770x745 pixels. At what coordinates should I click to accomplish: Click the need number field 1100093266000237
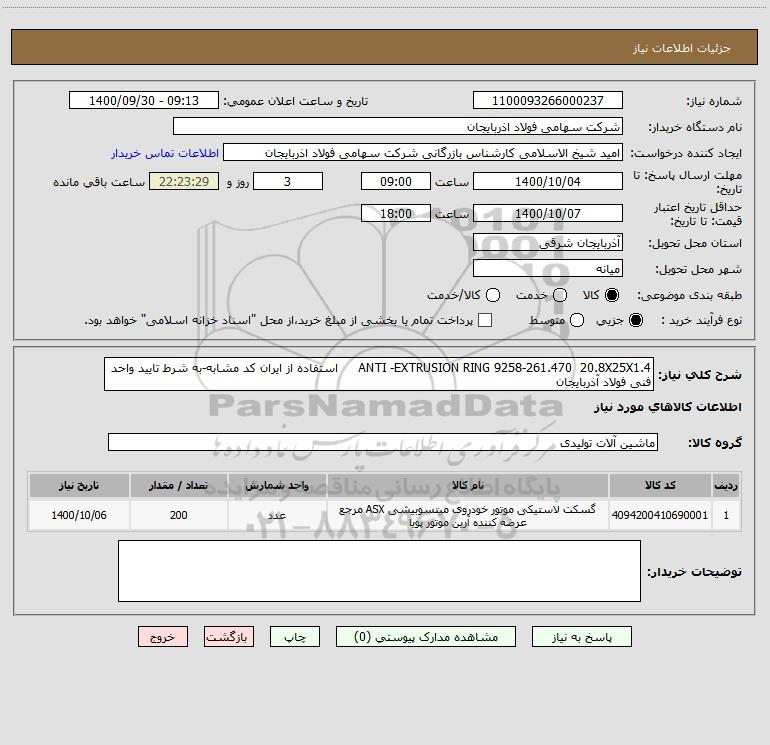[548, 100]
